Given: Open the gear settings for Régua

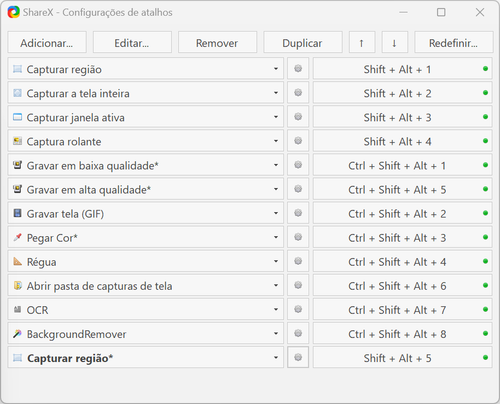Looking at the screenshot, I should tap(298, 261).
